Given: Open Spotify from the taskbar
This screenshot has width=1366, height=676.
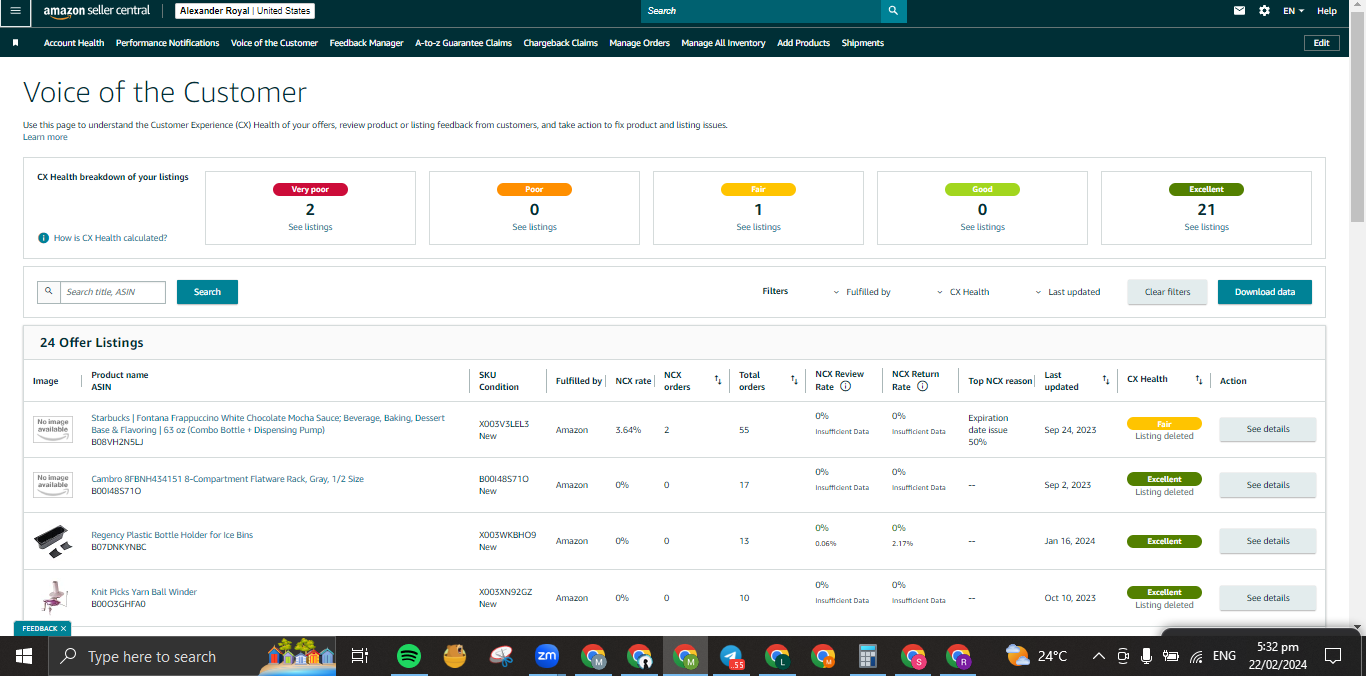Looking at the screenshot, I should [x=408, y=656].
